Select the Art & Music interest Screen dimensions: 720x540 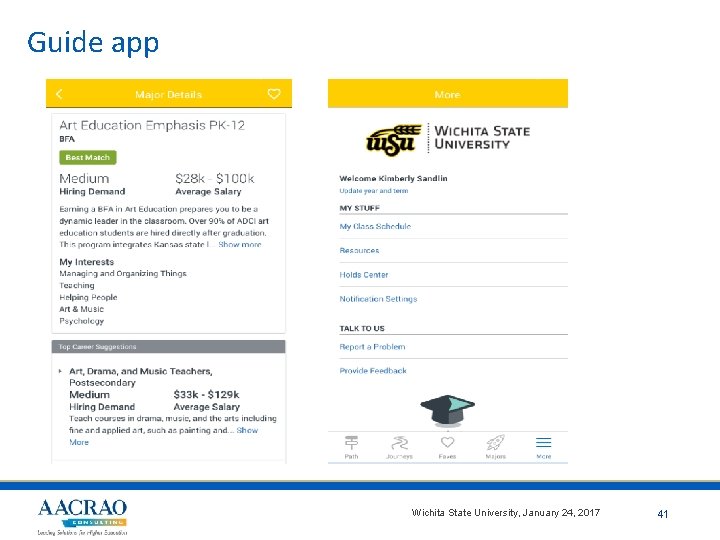[82, 309]
